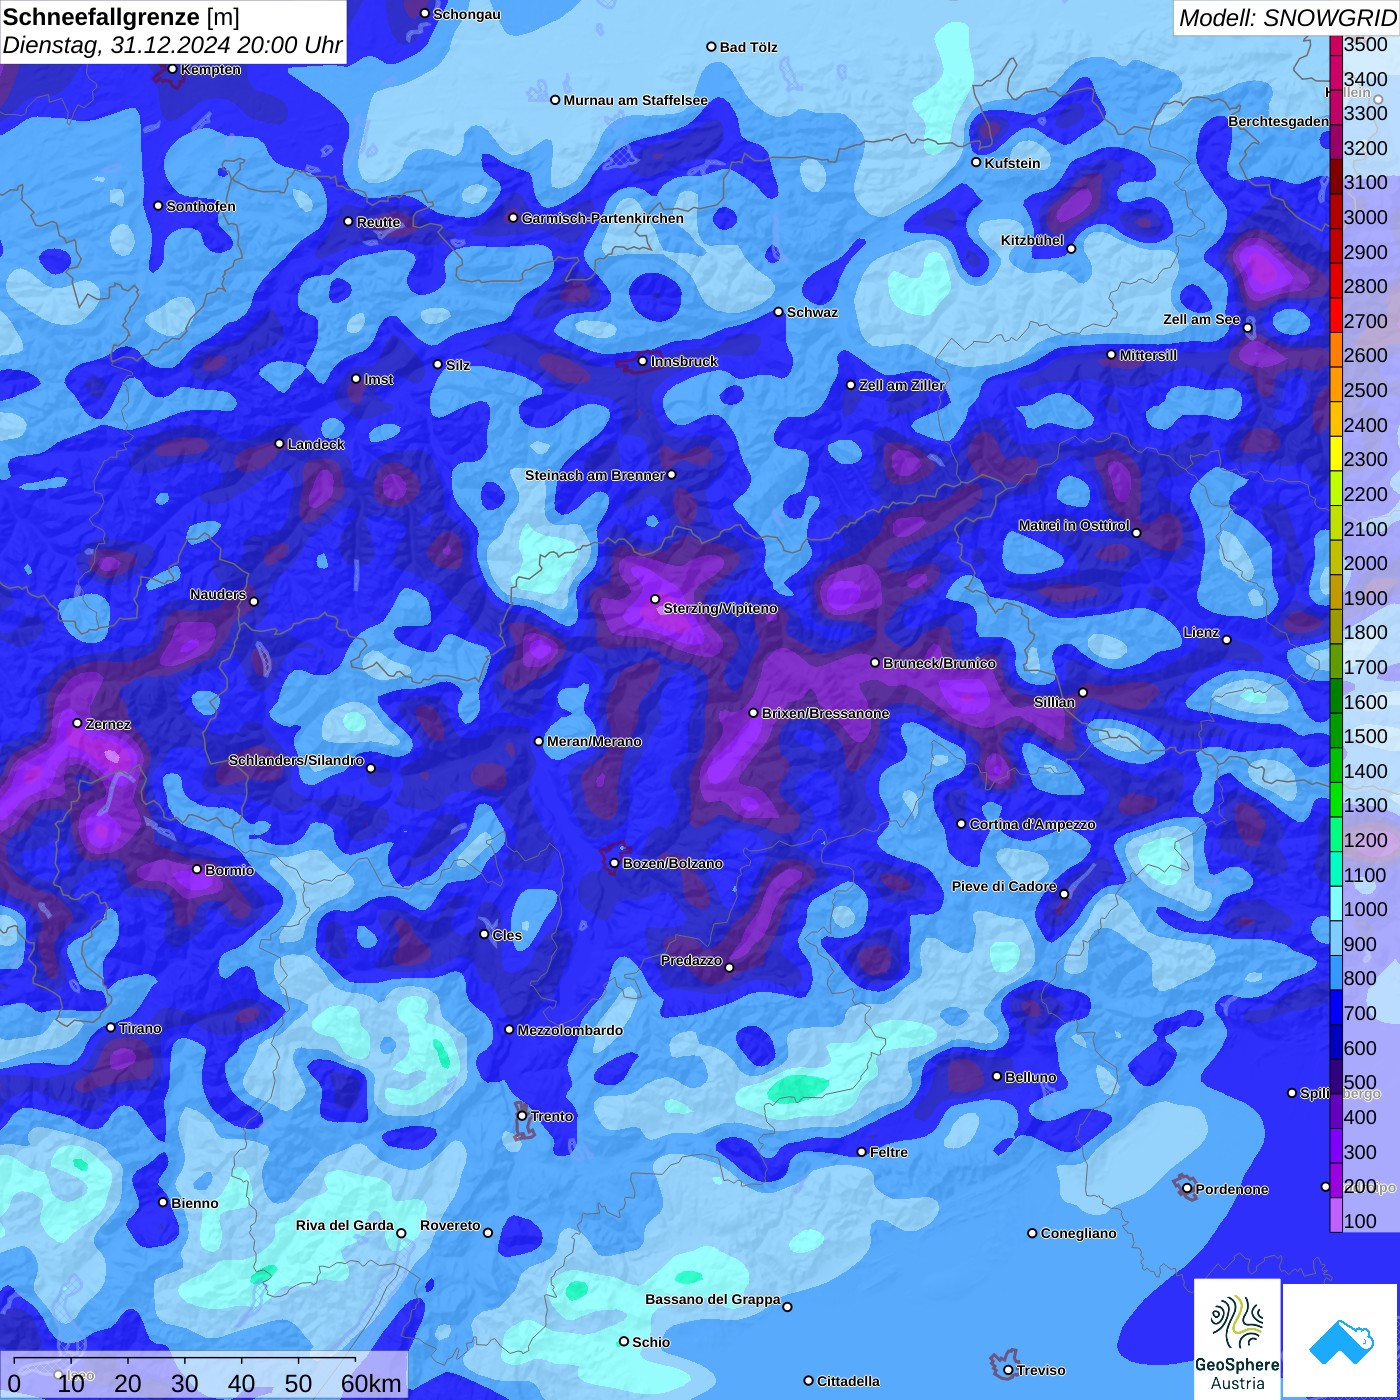
Task: Click the Lienz city marker dot
Action: point(1227,640)
